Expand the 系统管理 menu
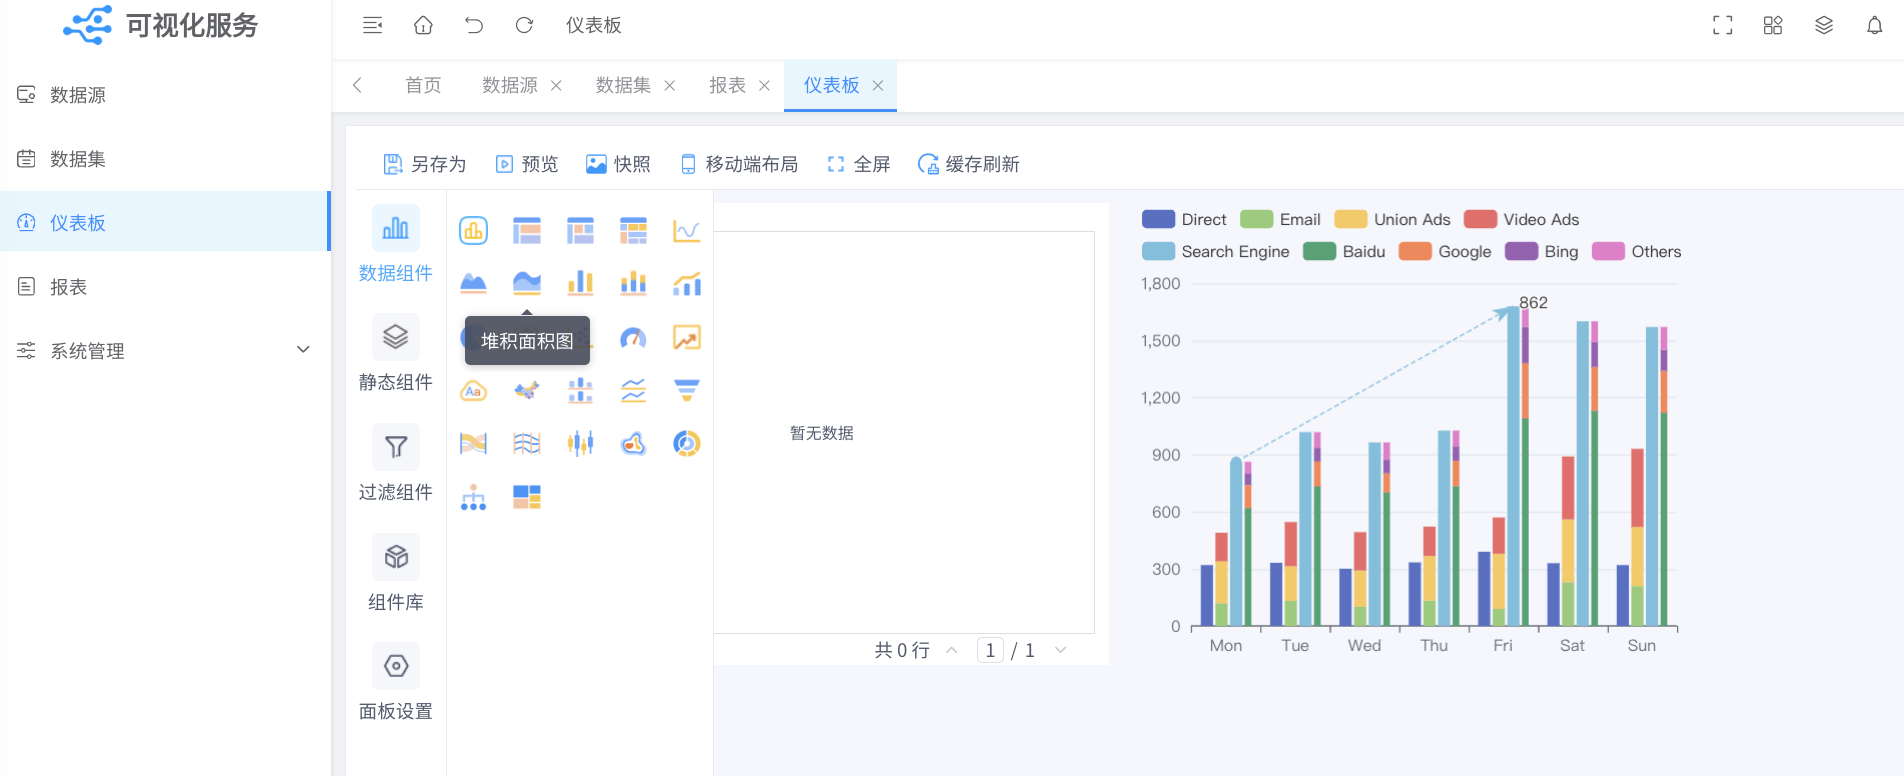This screenshot has height=776, width=1904. 165,351
